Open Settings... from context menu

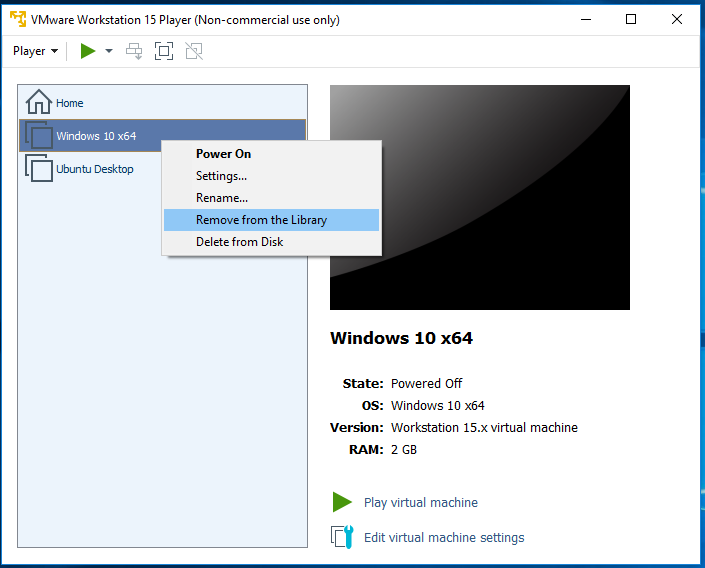271,176
